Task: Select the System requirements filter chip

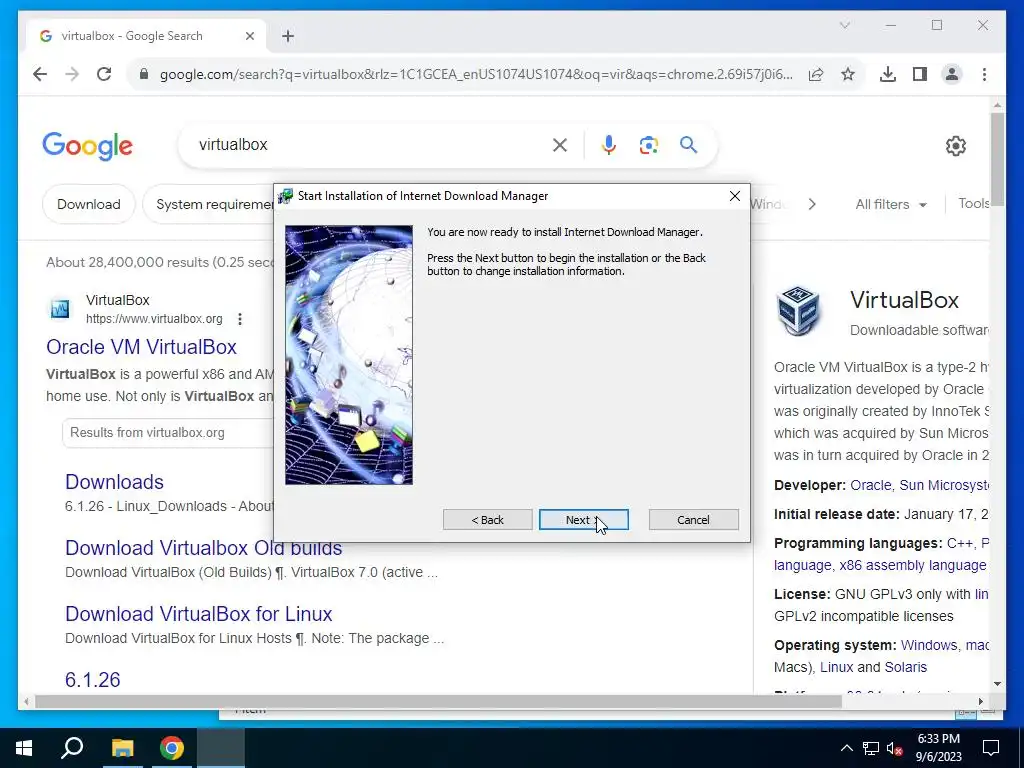Action: (209, 204)
